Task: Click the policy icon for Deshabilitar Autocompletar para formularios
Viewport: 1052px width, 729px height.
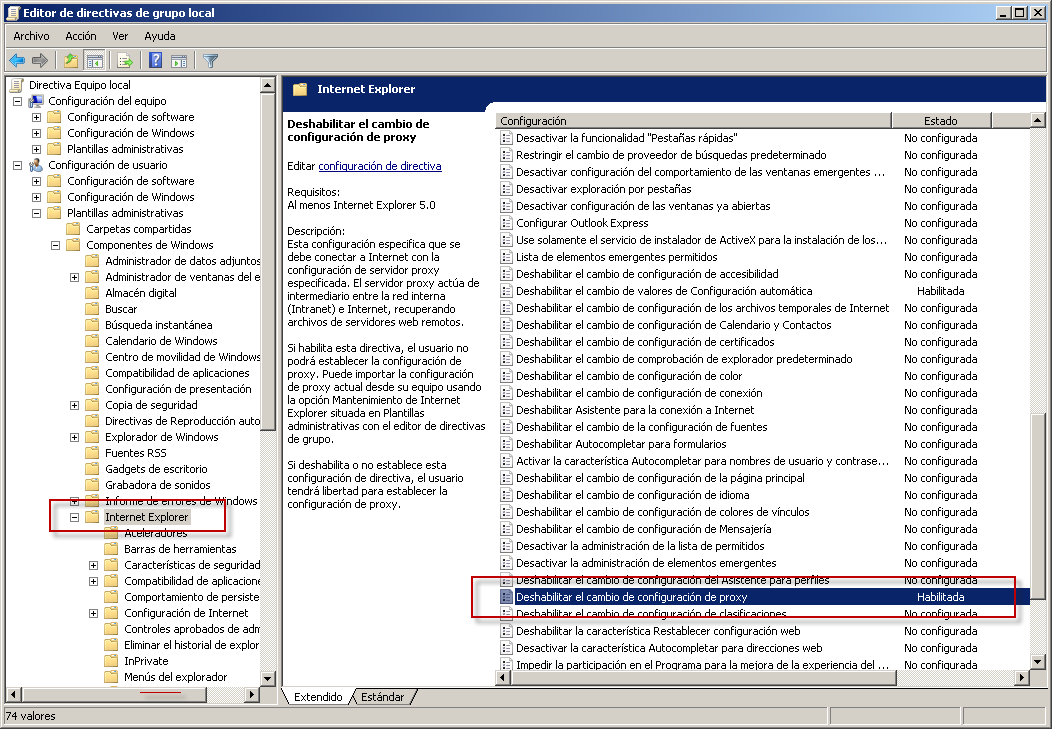Action: (507, 445)
